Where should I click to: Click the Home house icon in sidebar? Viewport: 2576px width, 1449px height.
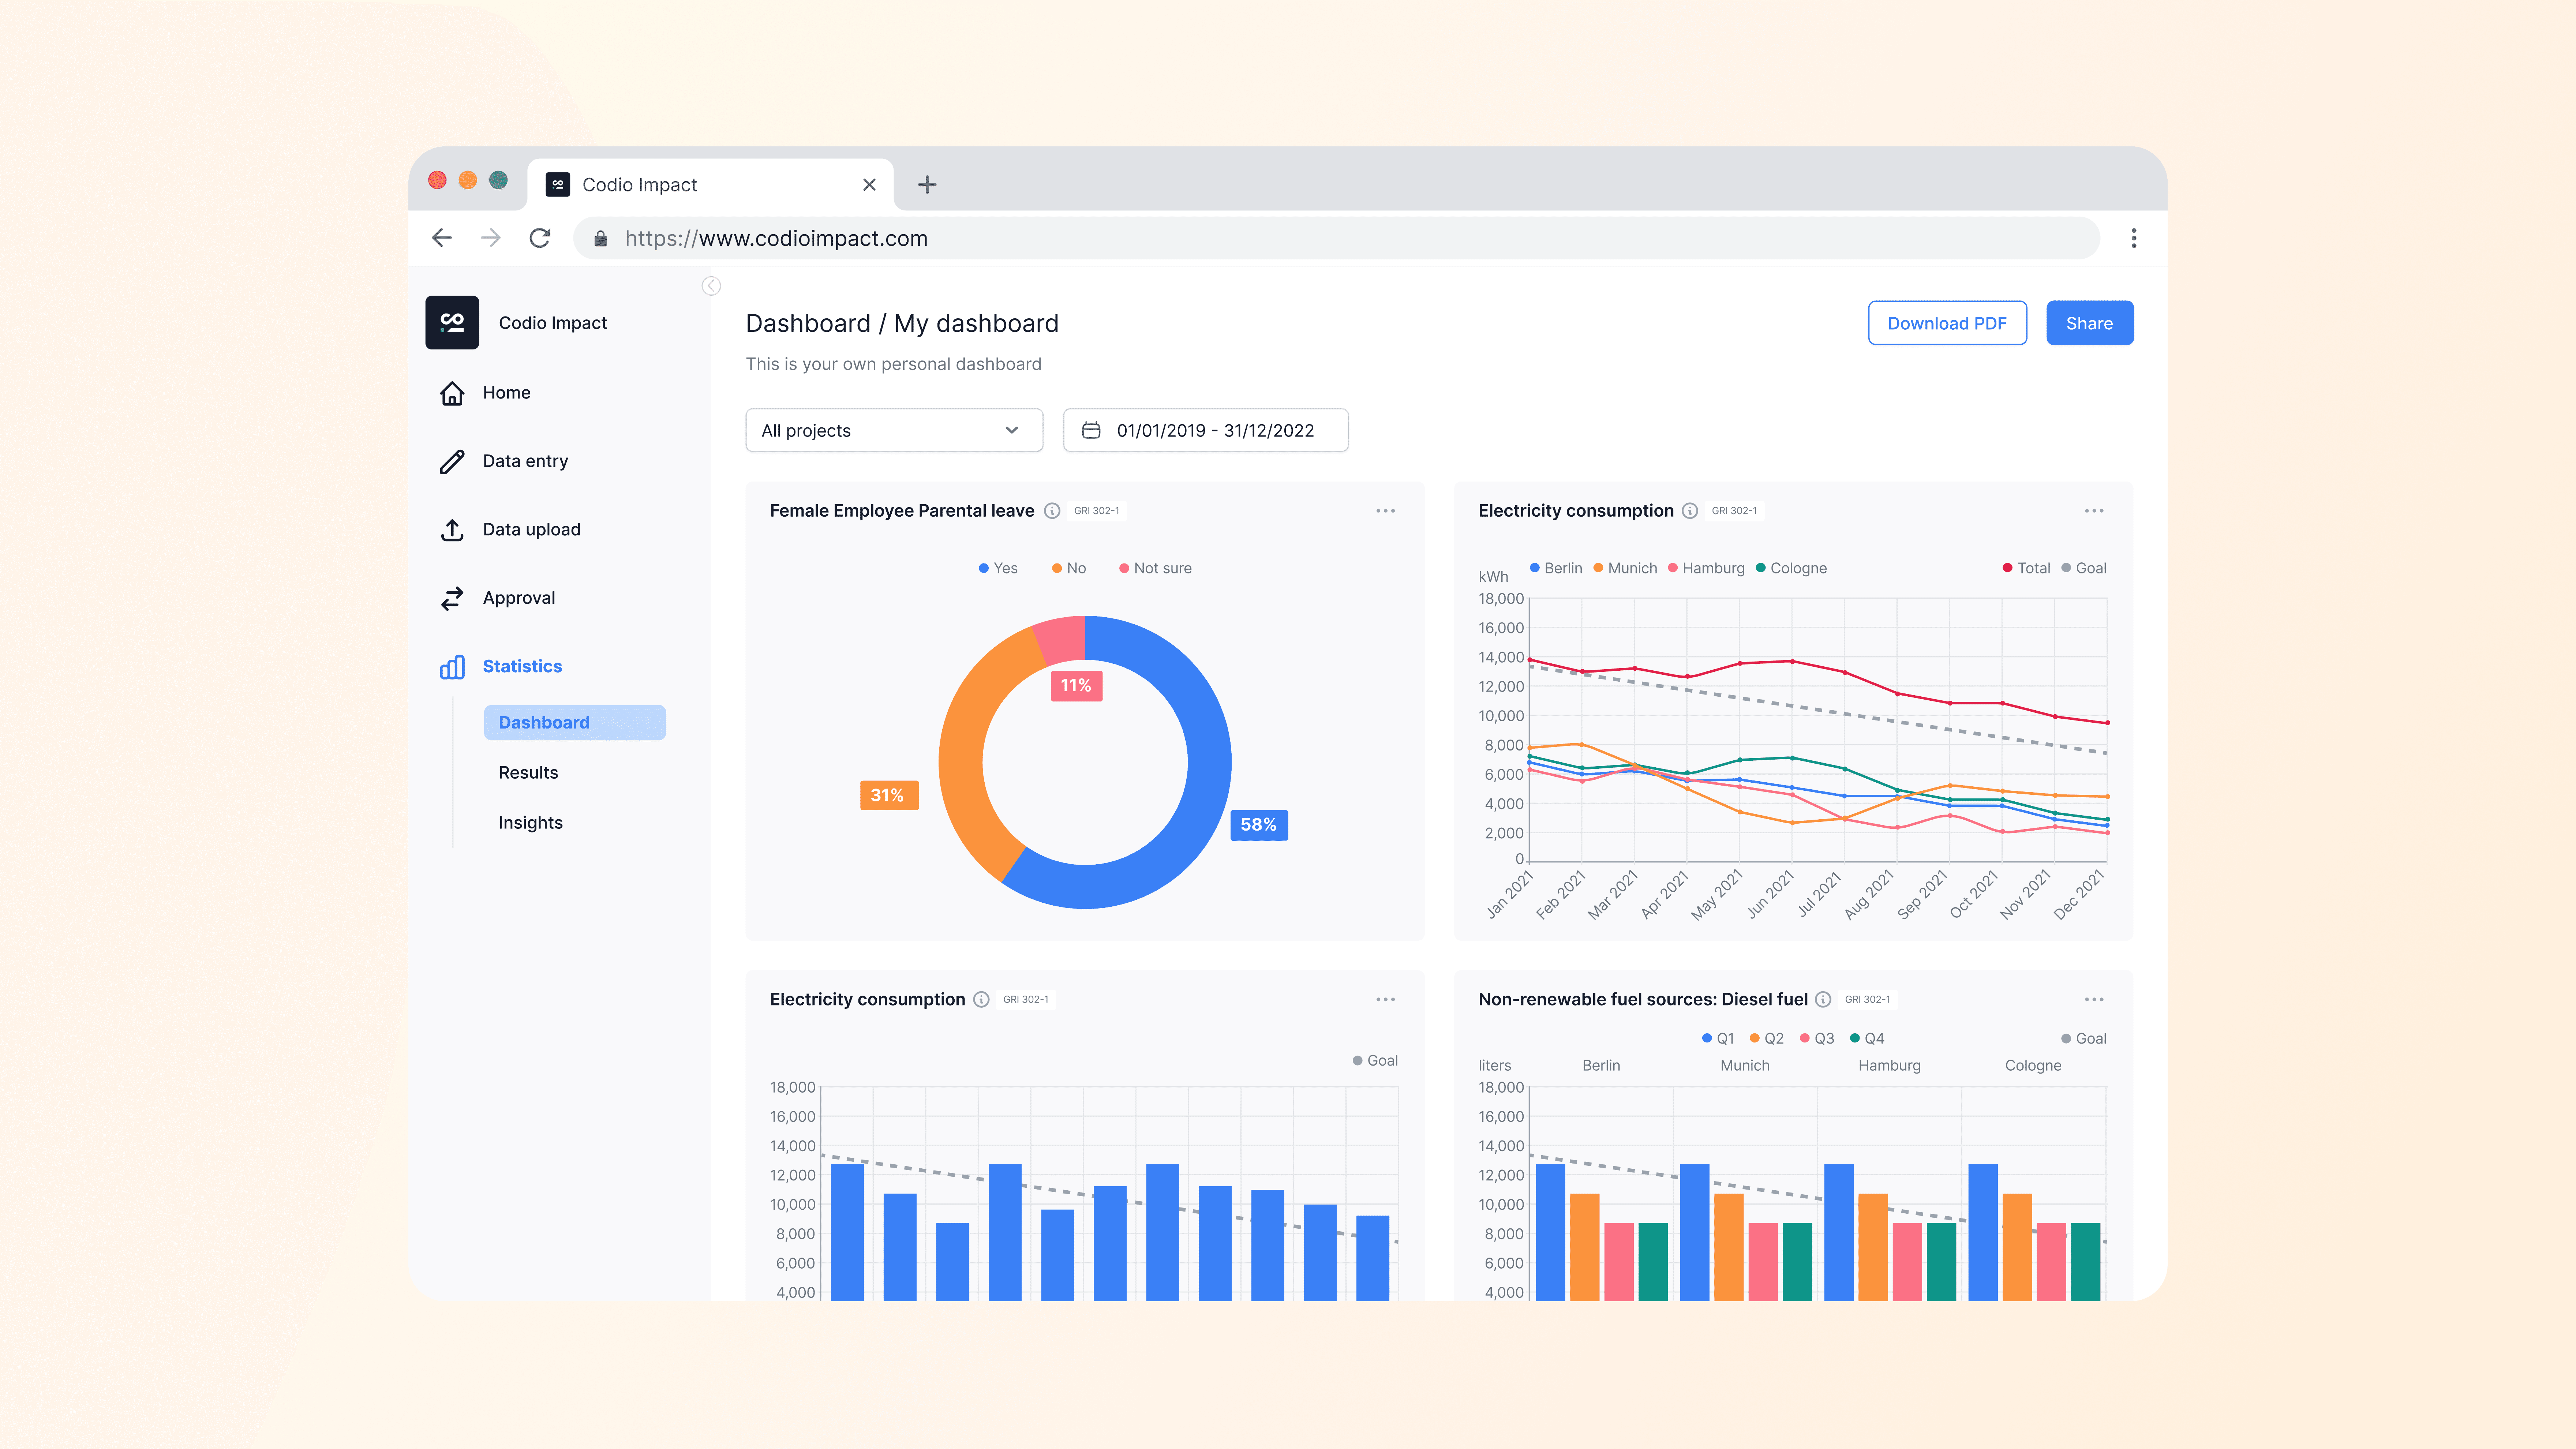452,393
